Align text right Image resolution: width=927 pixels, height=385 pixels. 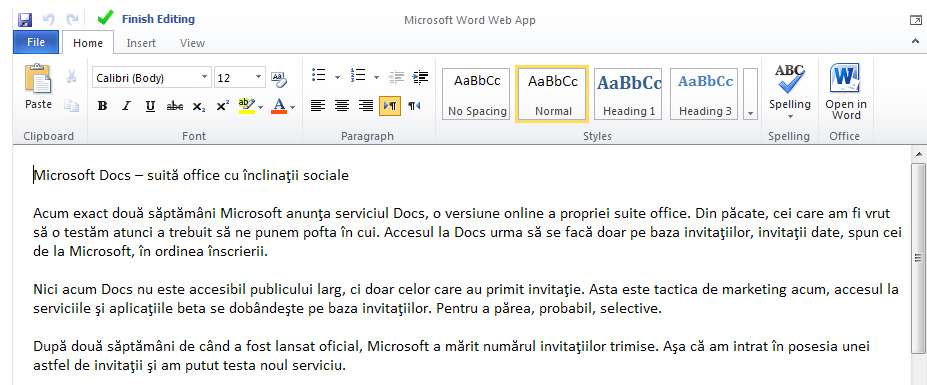pos(366,106)
